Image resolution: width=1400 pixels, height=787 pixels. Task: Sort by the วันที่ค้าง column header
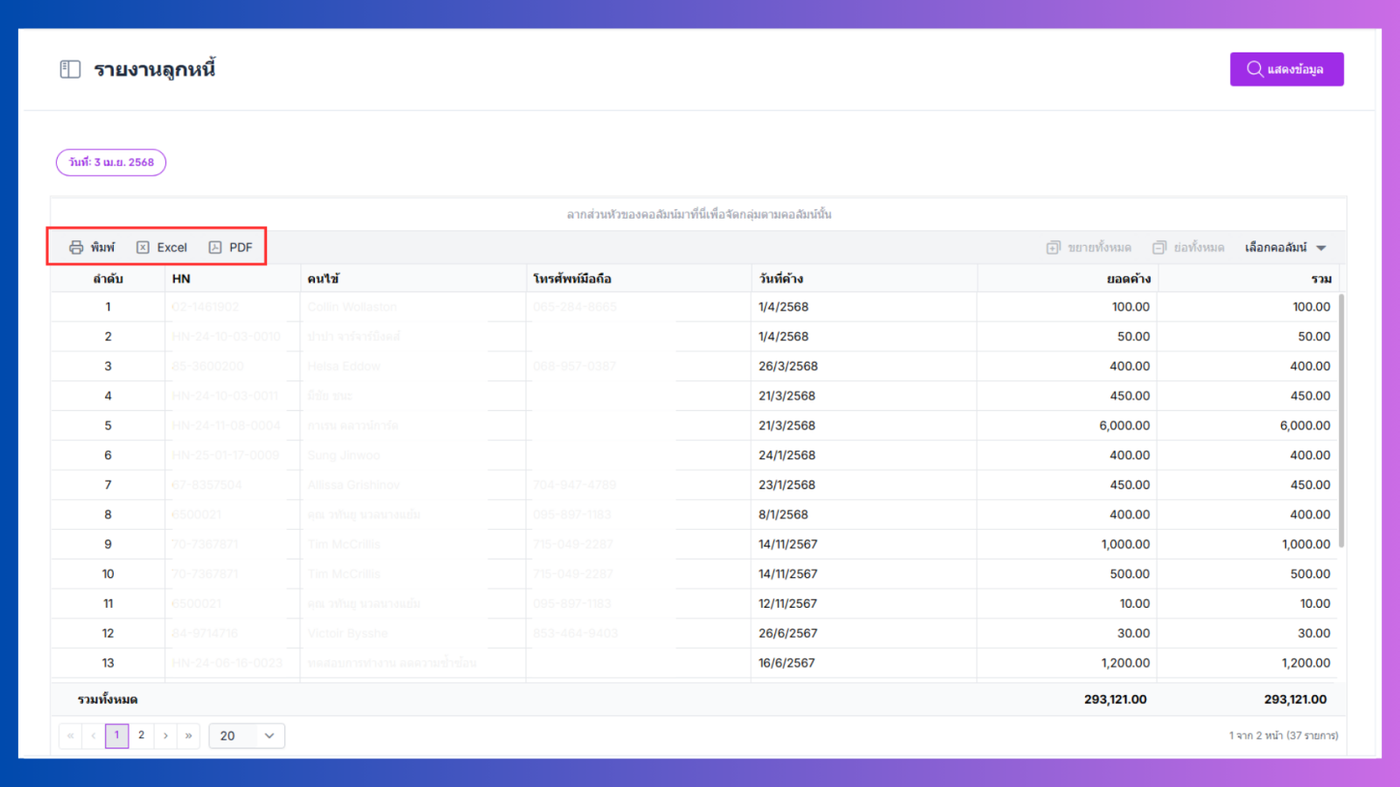pos(864,278)
